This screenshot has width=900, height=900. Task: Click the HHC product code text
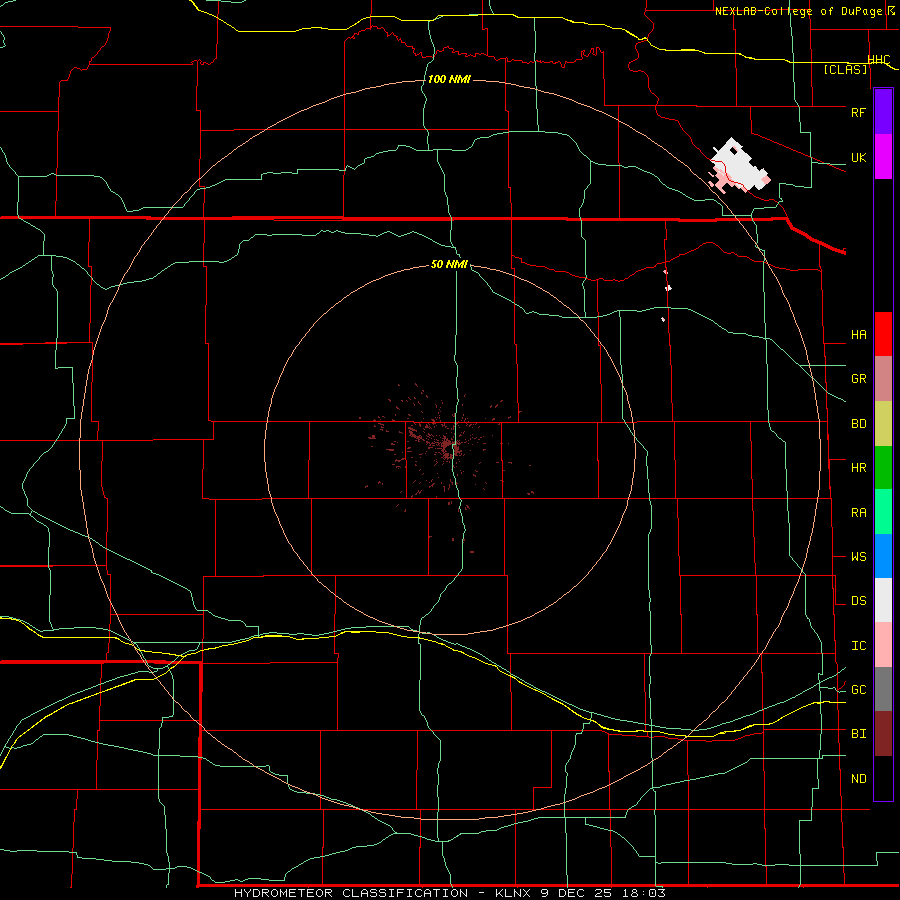pos(879,60)
